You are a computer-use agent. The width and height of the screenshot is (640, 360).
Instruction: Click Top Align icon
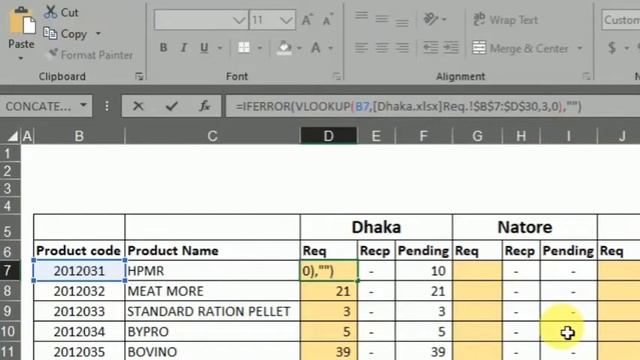coord(361,17)
